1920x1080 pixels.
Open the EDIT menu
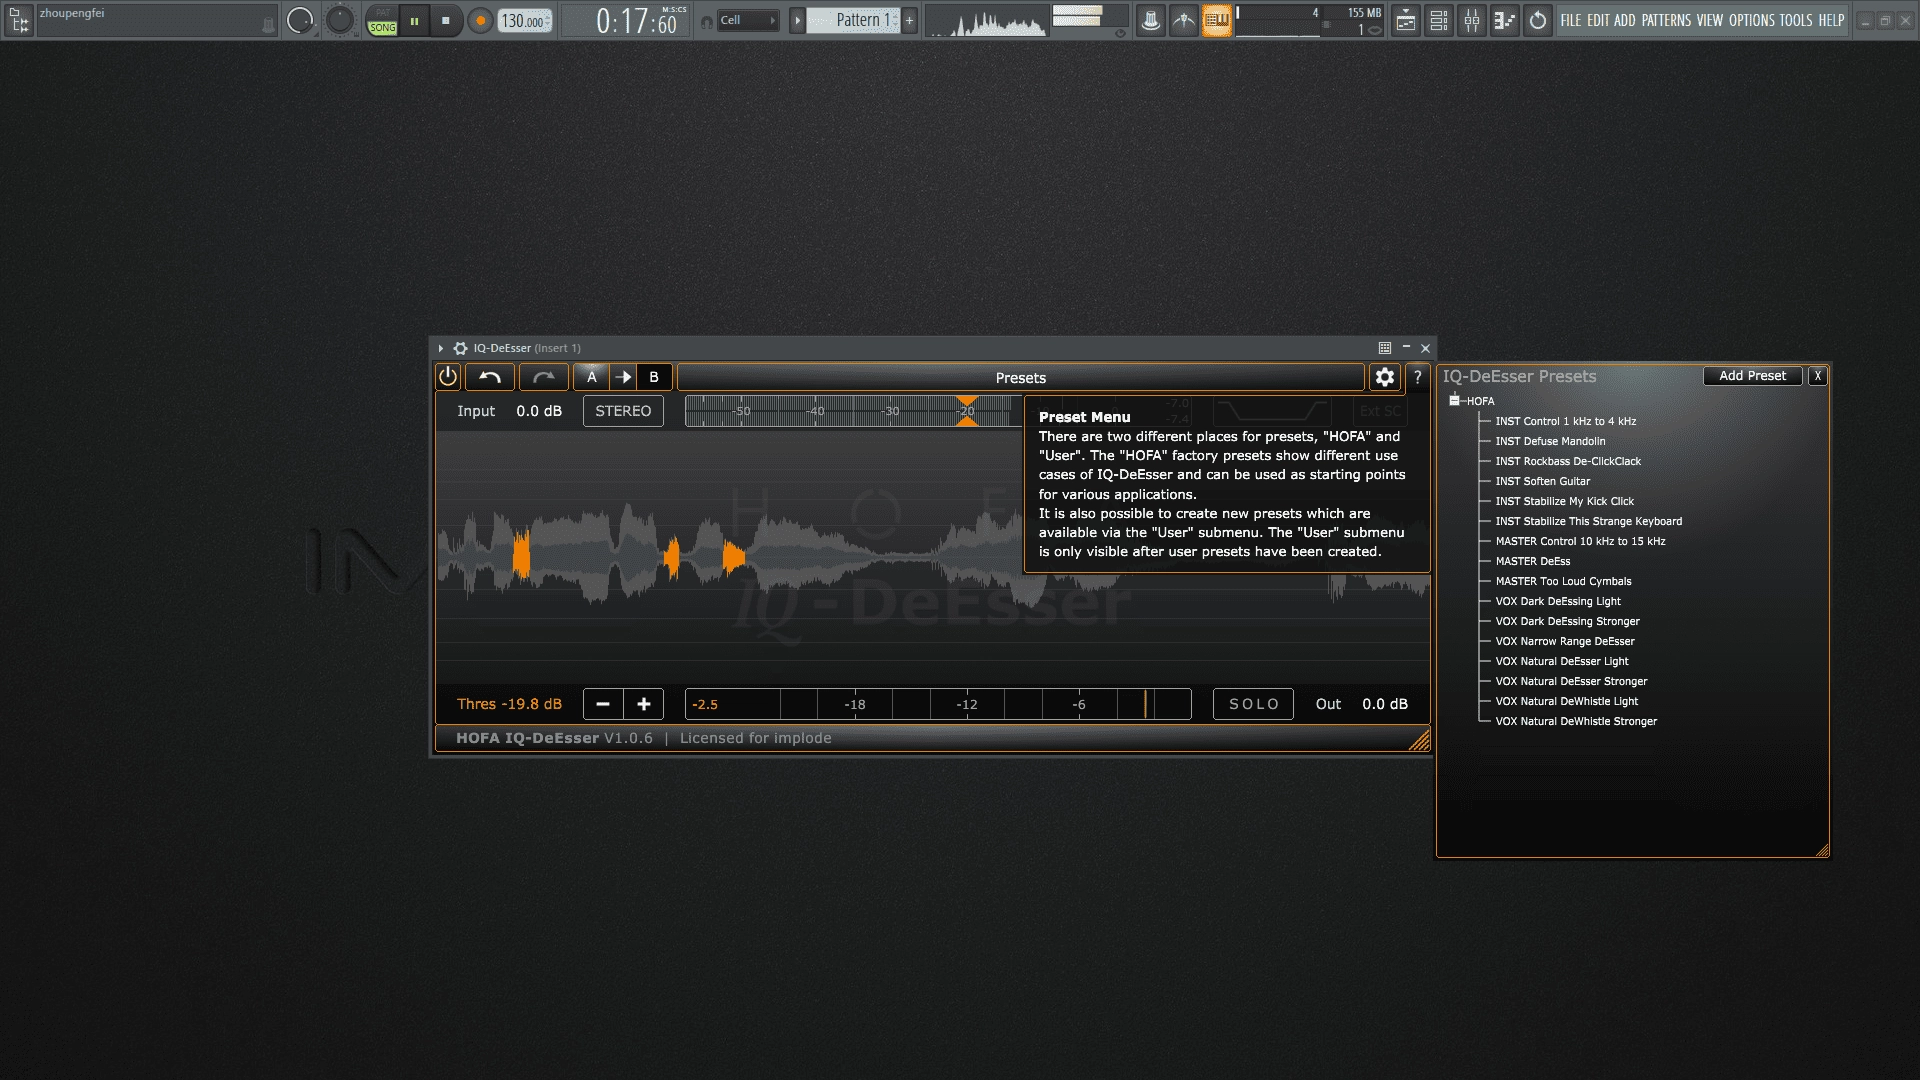[1598, 20]
